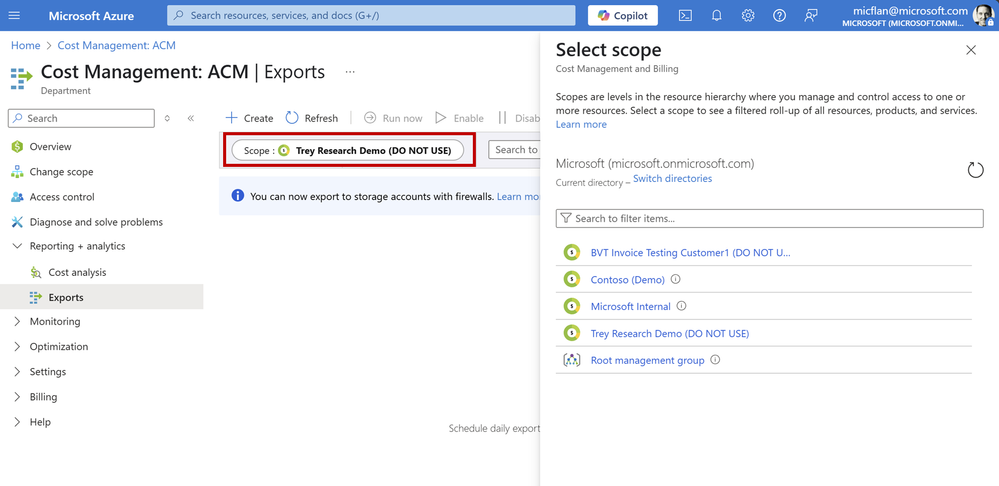Image resolution: width=999 pixels, height=486 pixels.
Task: Click the Copilot button
Action: [x=622, y=16]
